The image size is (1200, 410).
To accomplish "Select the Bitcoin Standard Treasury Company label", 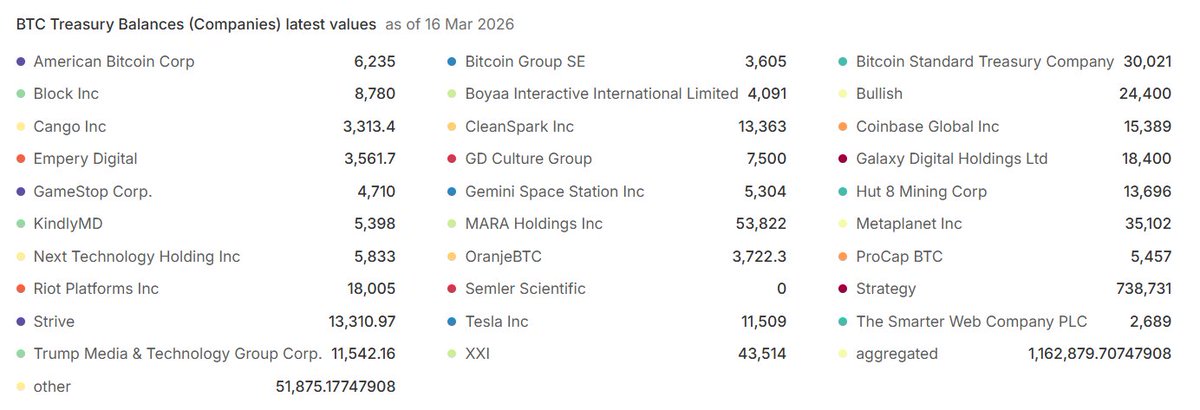I will click(985, 62).
